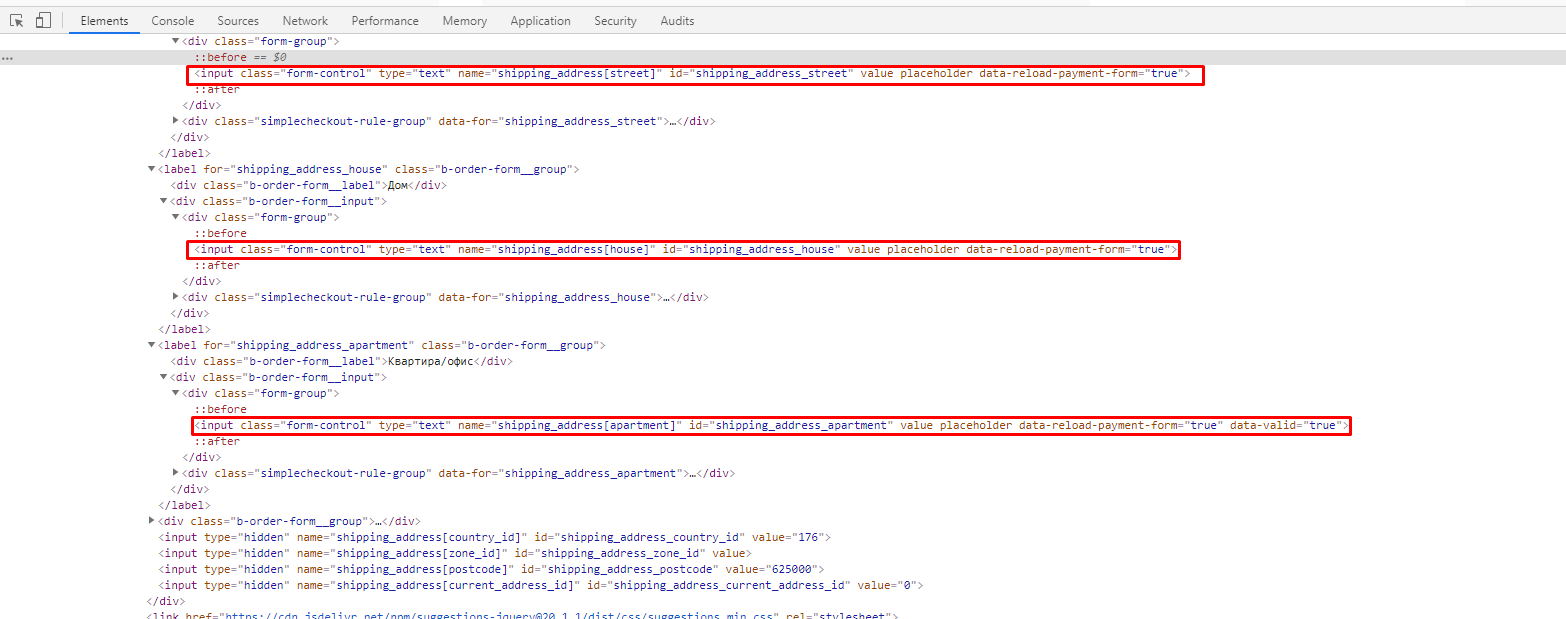Open the Security tab
Screen dimensions: 1566x619
(x=615, y=21)
